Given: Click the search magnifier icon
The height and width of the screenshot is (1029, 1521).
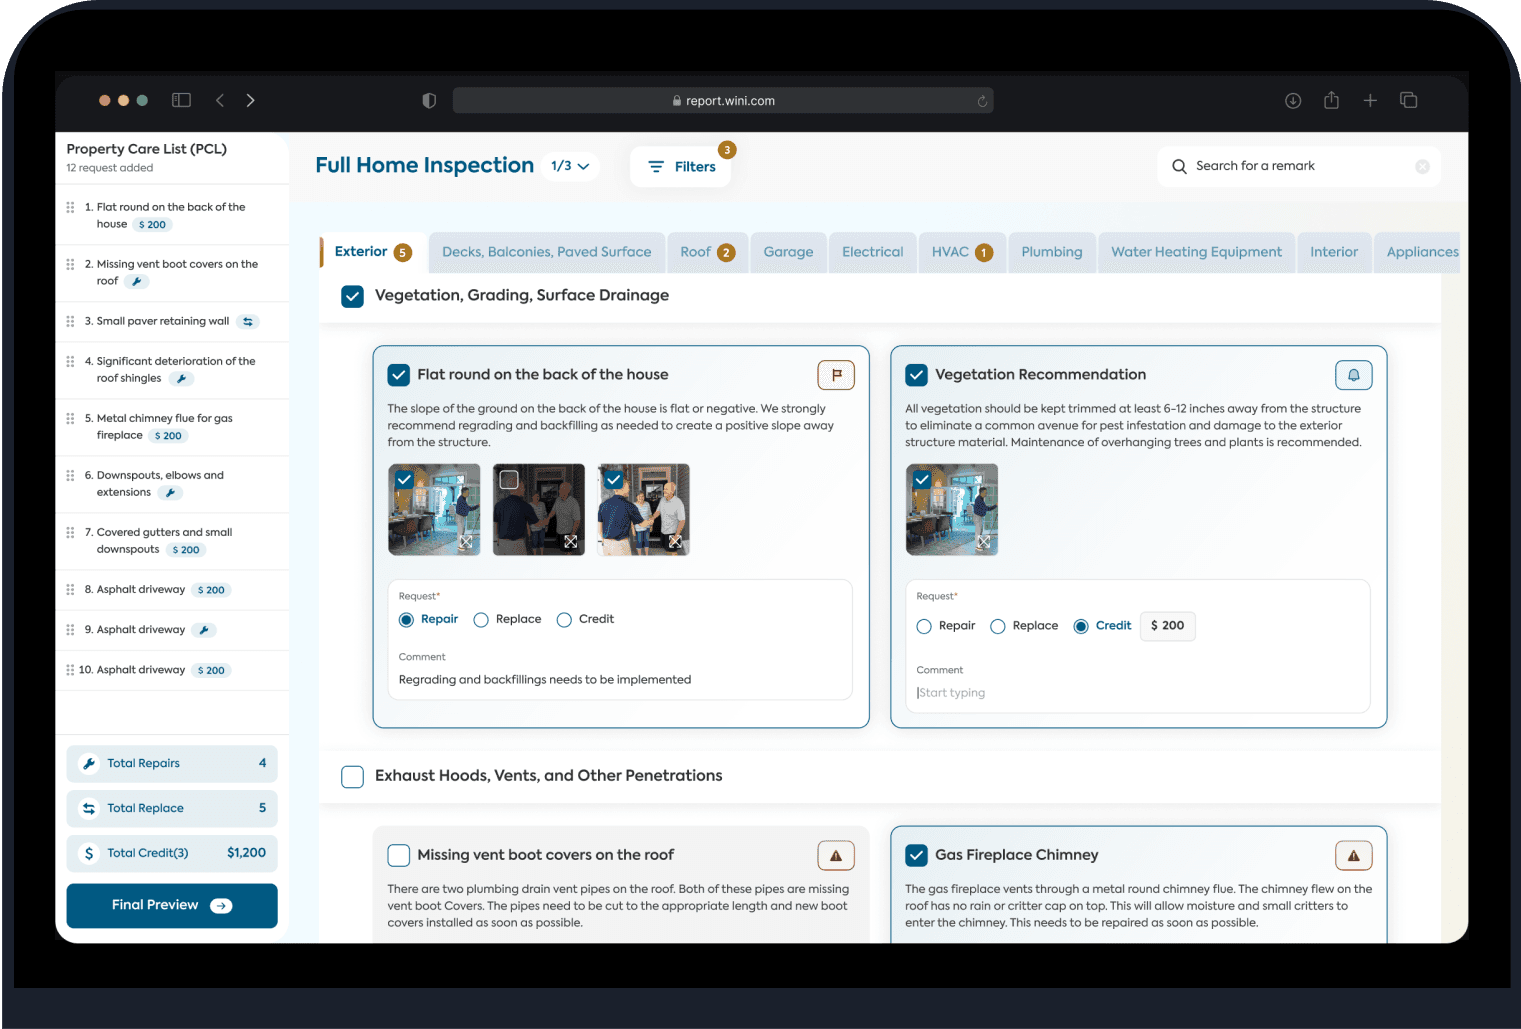Looking at the screenshot, I should (x=1179, y=166).
